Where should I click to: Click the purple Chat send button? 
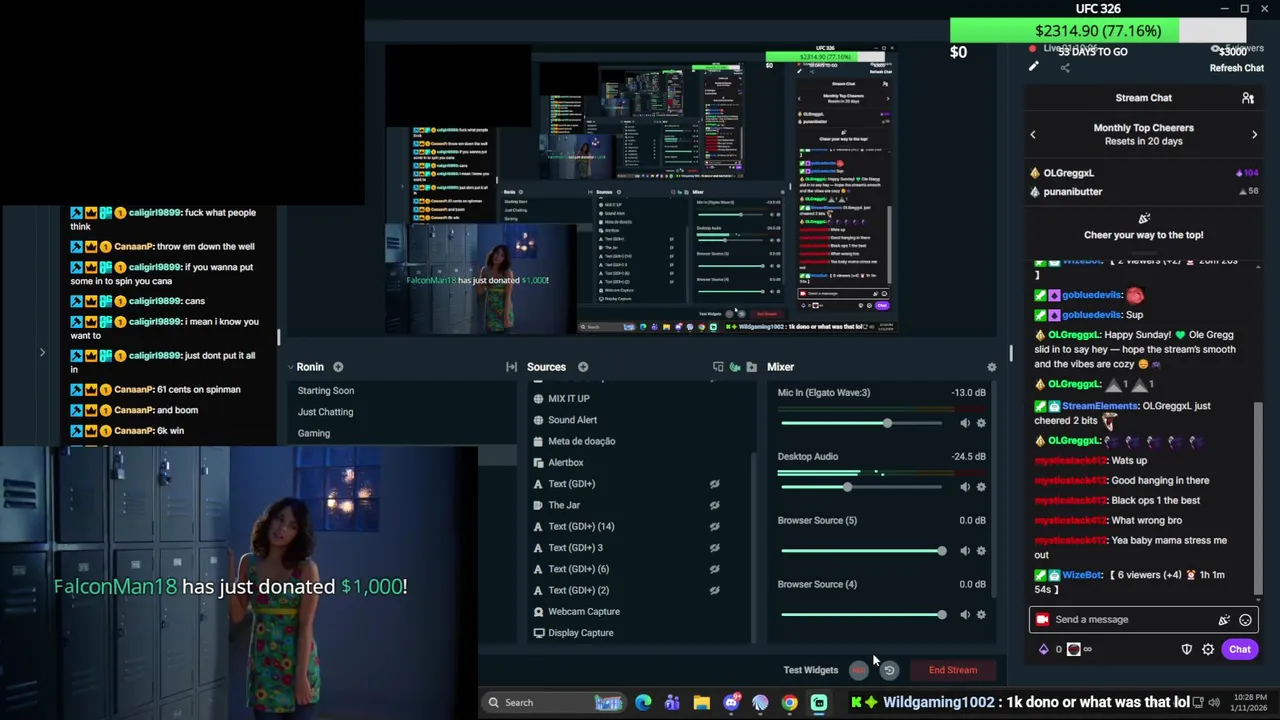point(1239,649)
